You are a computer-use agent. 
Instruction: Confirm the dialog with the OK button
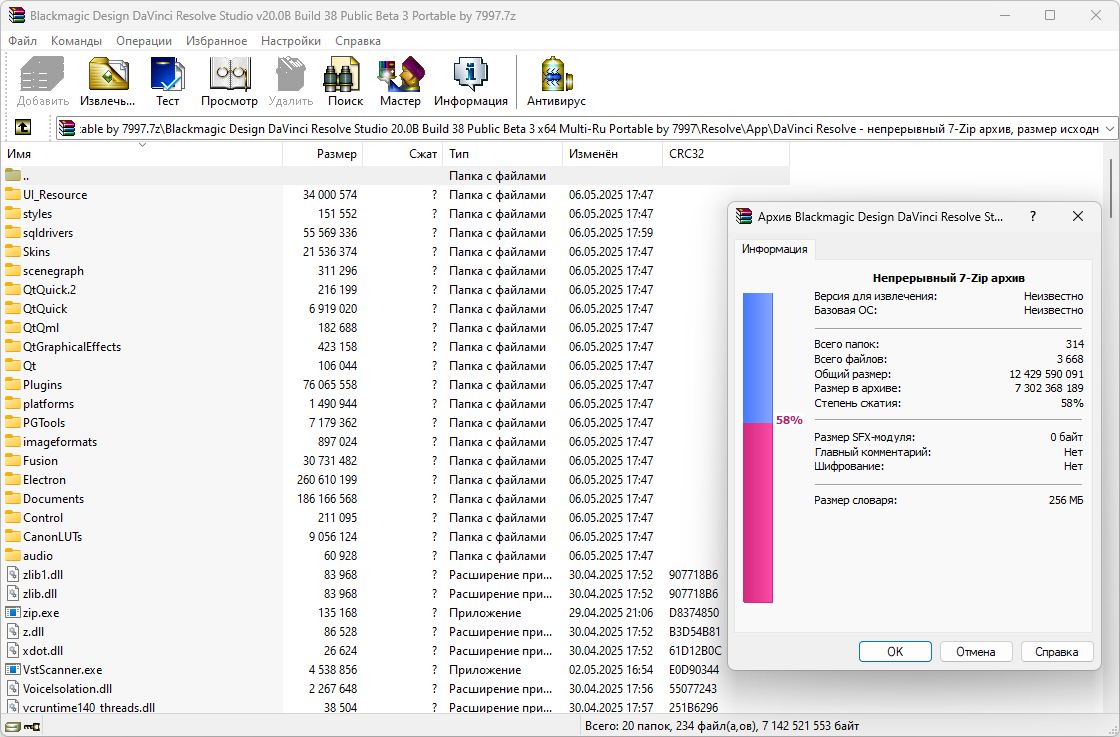point(895,651)
